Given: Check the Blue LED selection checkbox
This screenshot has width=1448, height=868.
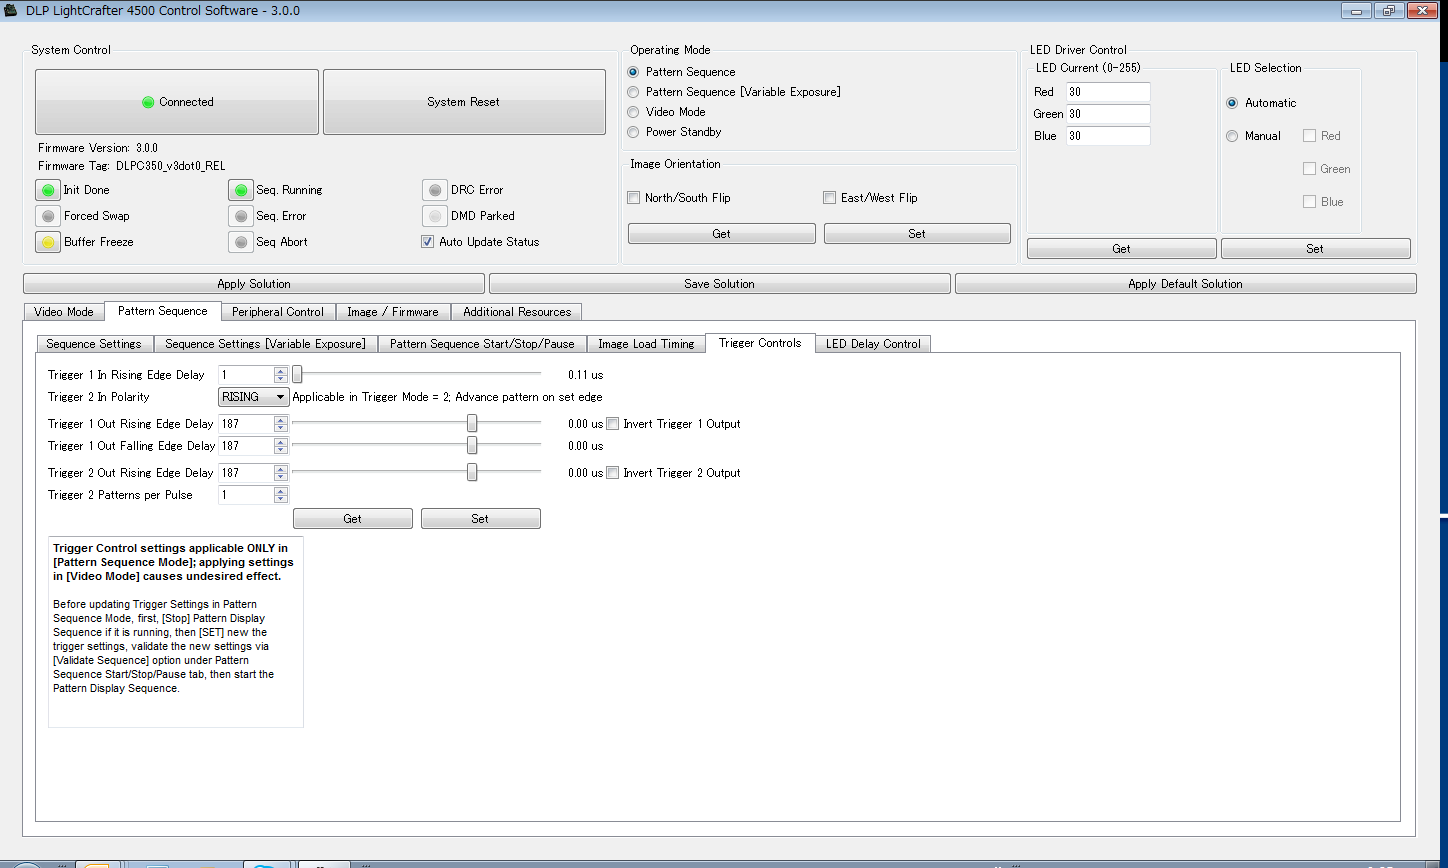Looking at the screenshot, I should click(1309, 202).
